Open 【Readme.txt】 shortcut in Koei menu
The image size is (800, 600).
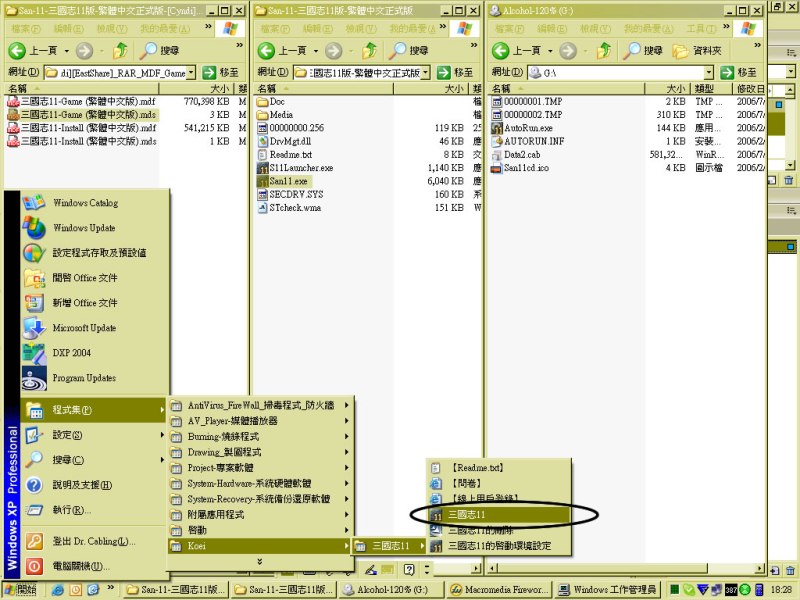498,467
